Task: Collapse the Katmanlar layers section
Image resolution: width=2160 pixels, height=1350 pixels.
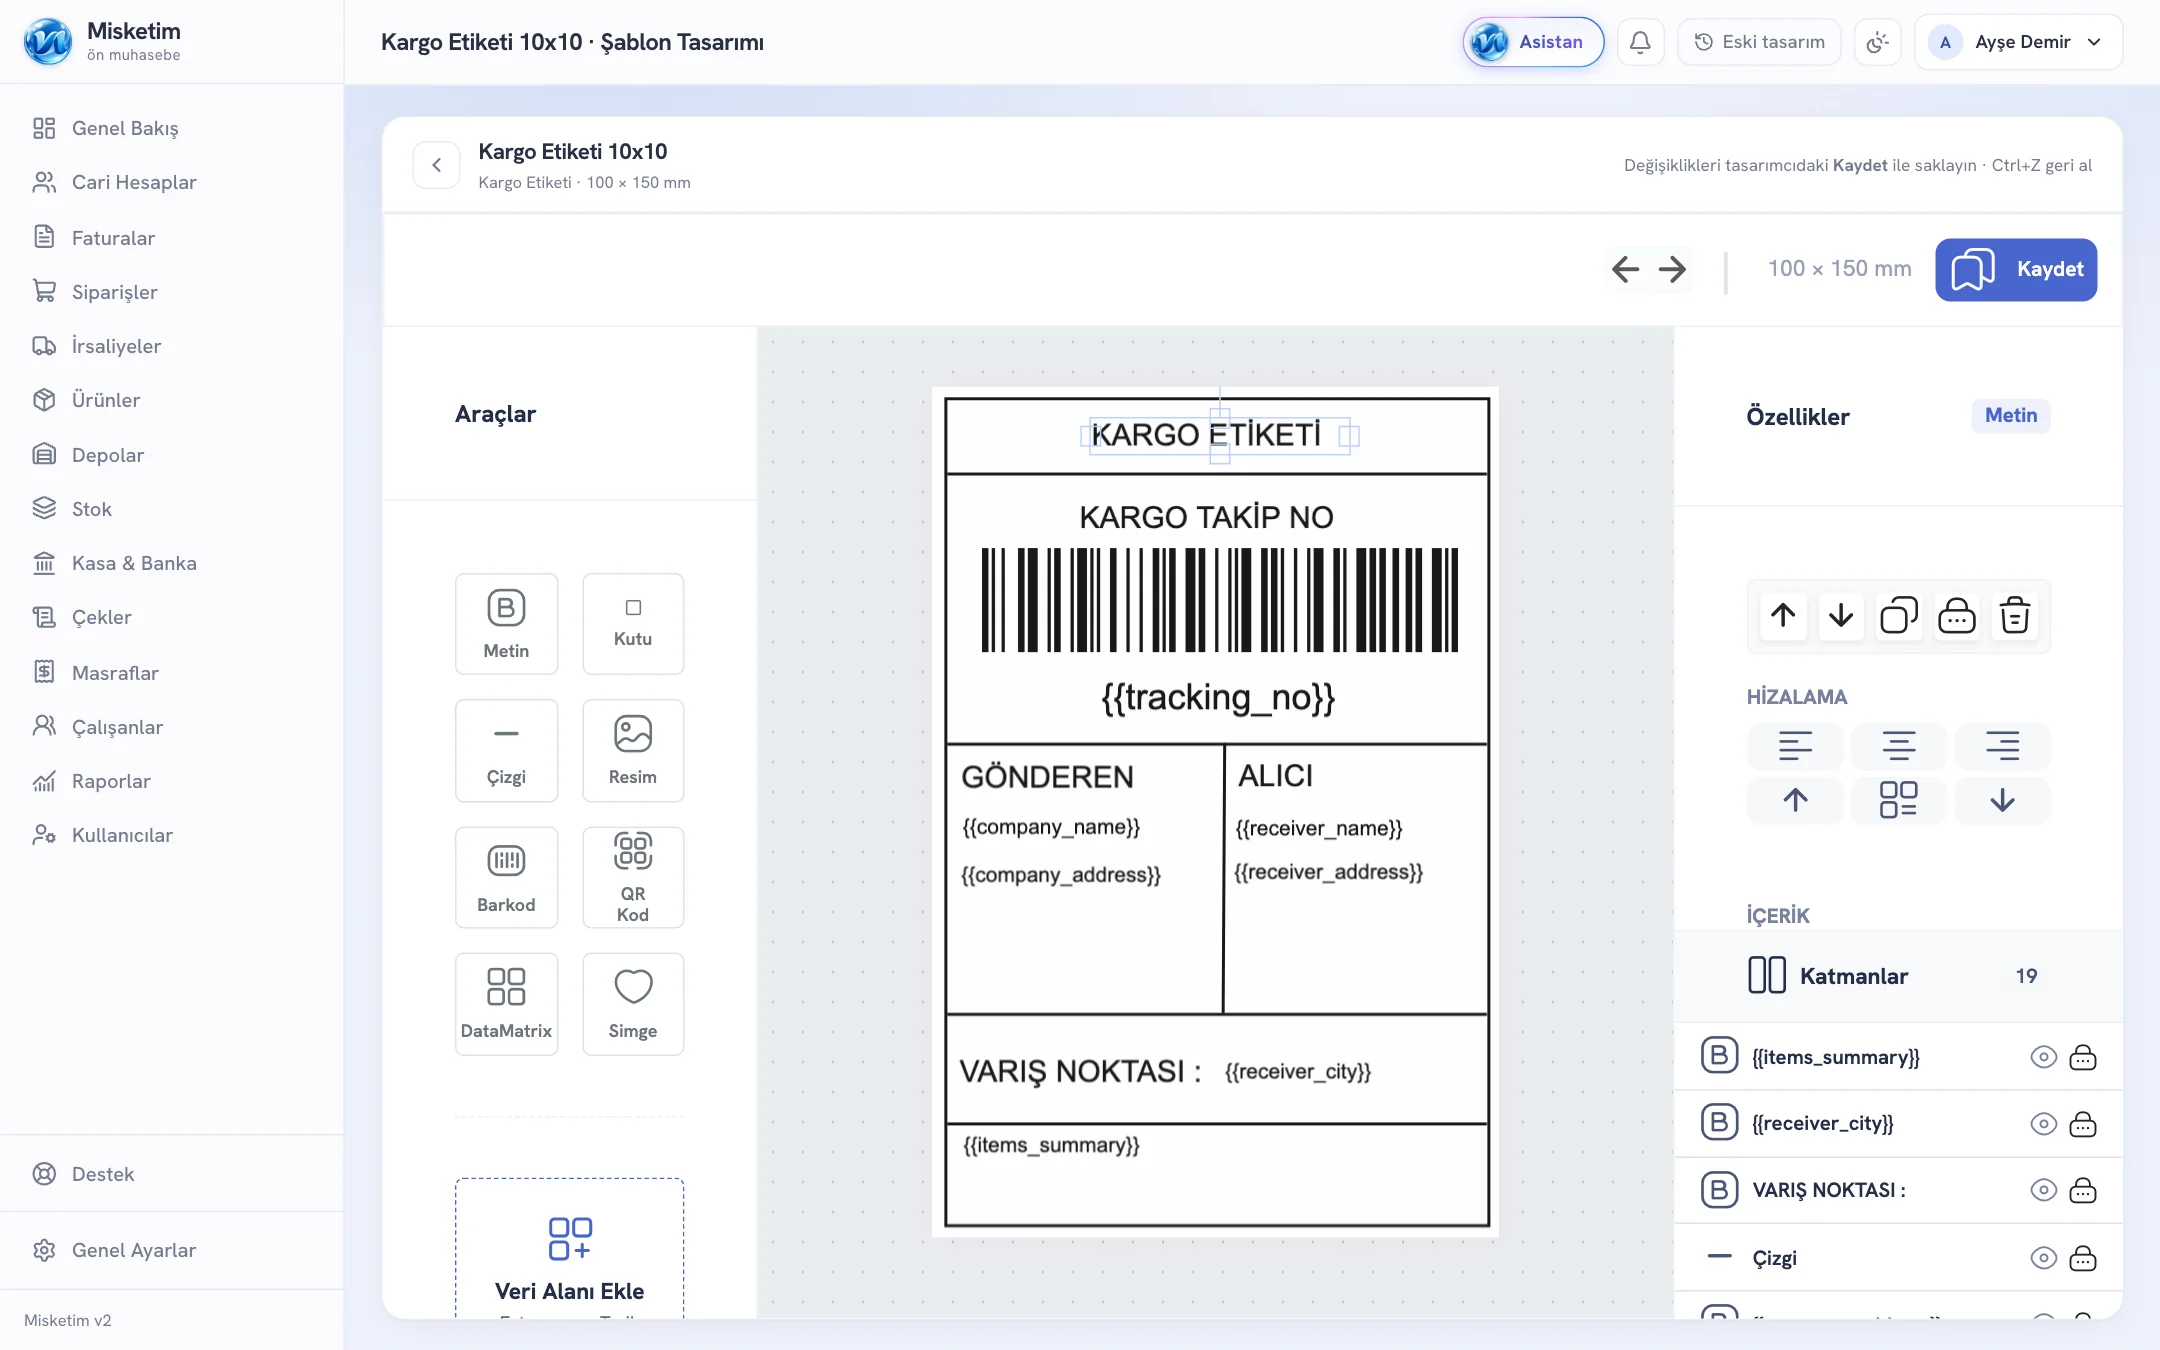Action: pos(1898,976)
